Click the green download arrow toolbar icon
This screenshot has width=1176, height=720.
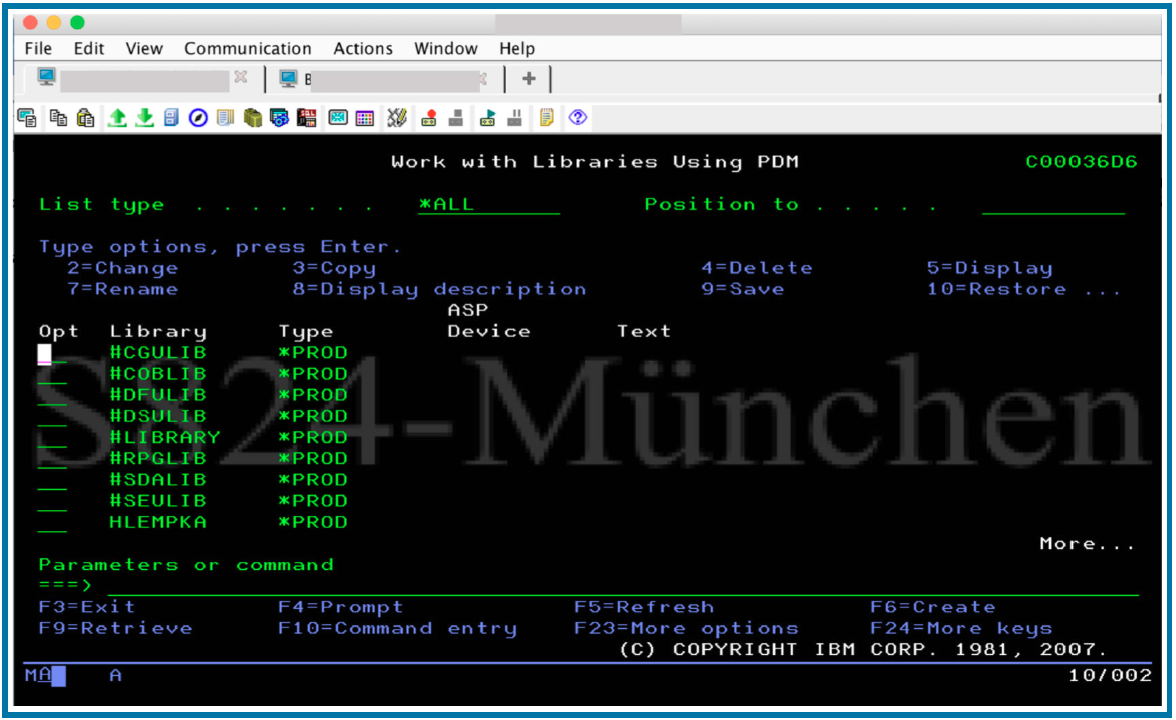point(144,118)
